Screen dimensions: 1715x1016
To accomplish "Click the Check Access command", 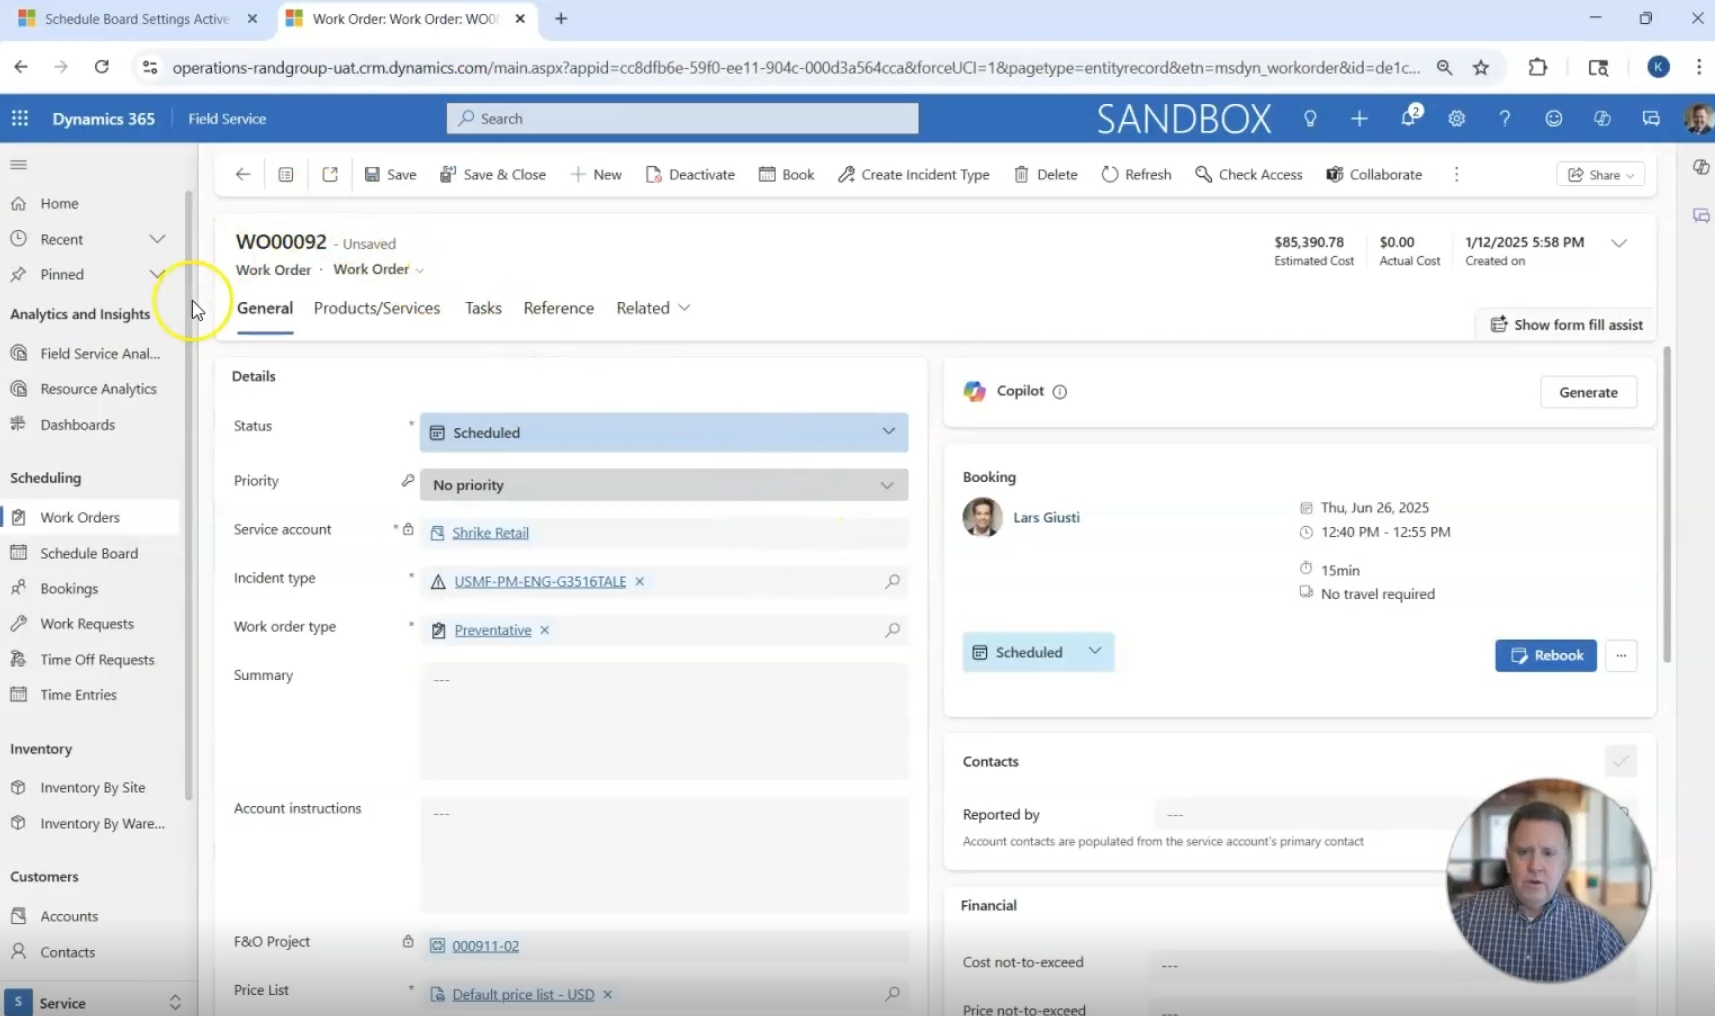I will 1249,174.
